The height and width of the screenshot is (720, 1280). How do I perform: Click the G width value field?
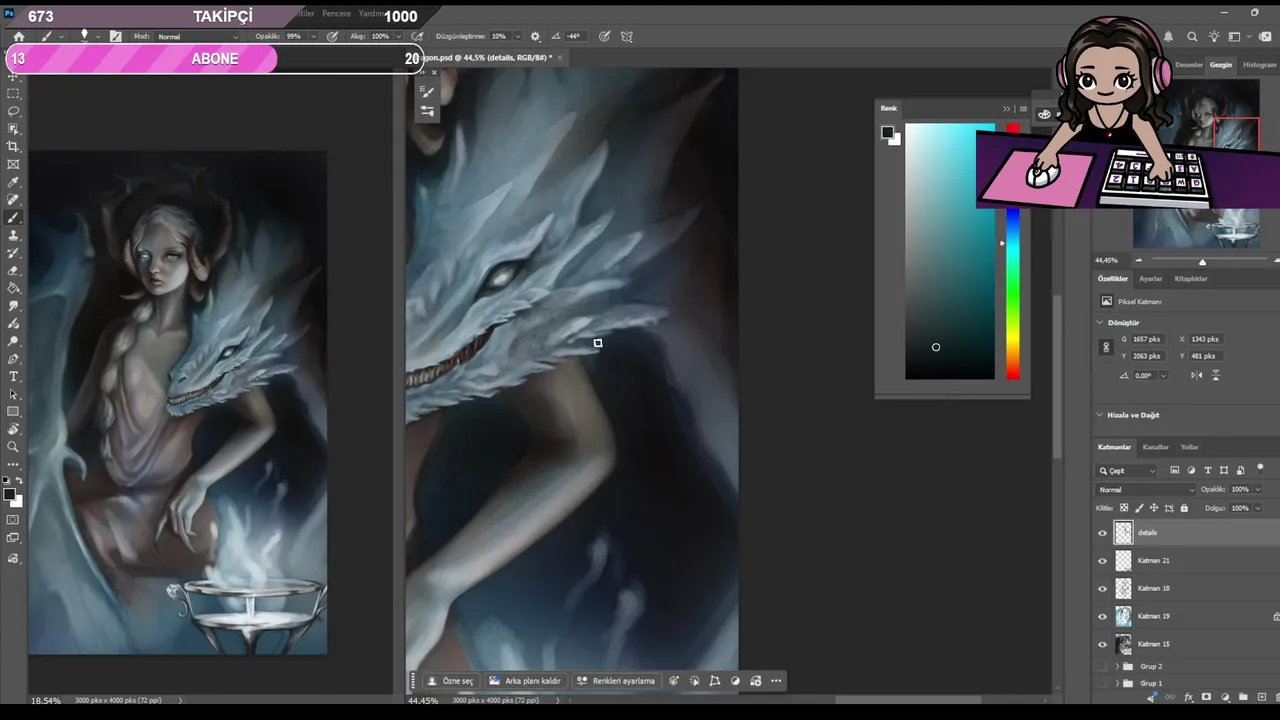1148,339
